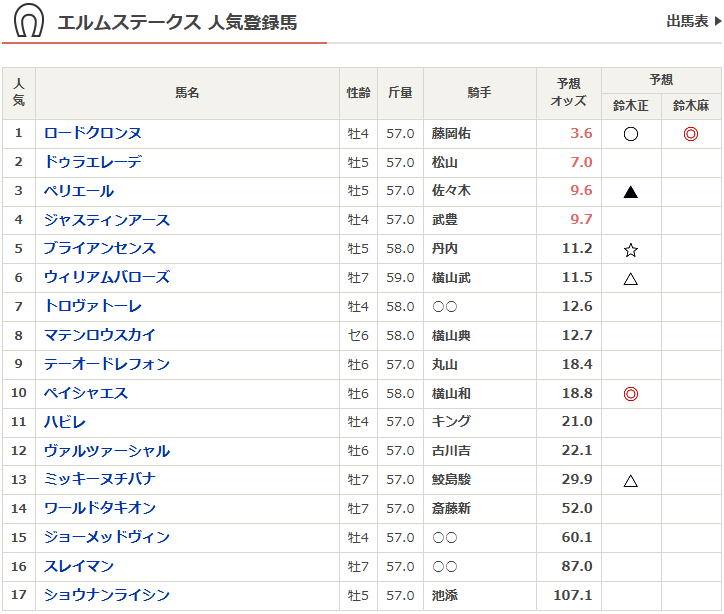724x614 pixels.
Task: Click jockey name 佐々木
Action: pos(451,191)
